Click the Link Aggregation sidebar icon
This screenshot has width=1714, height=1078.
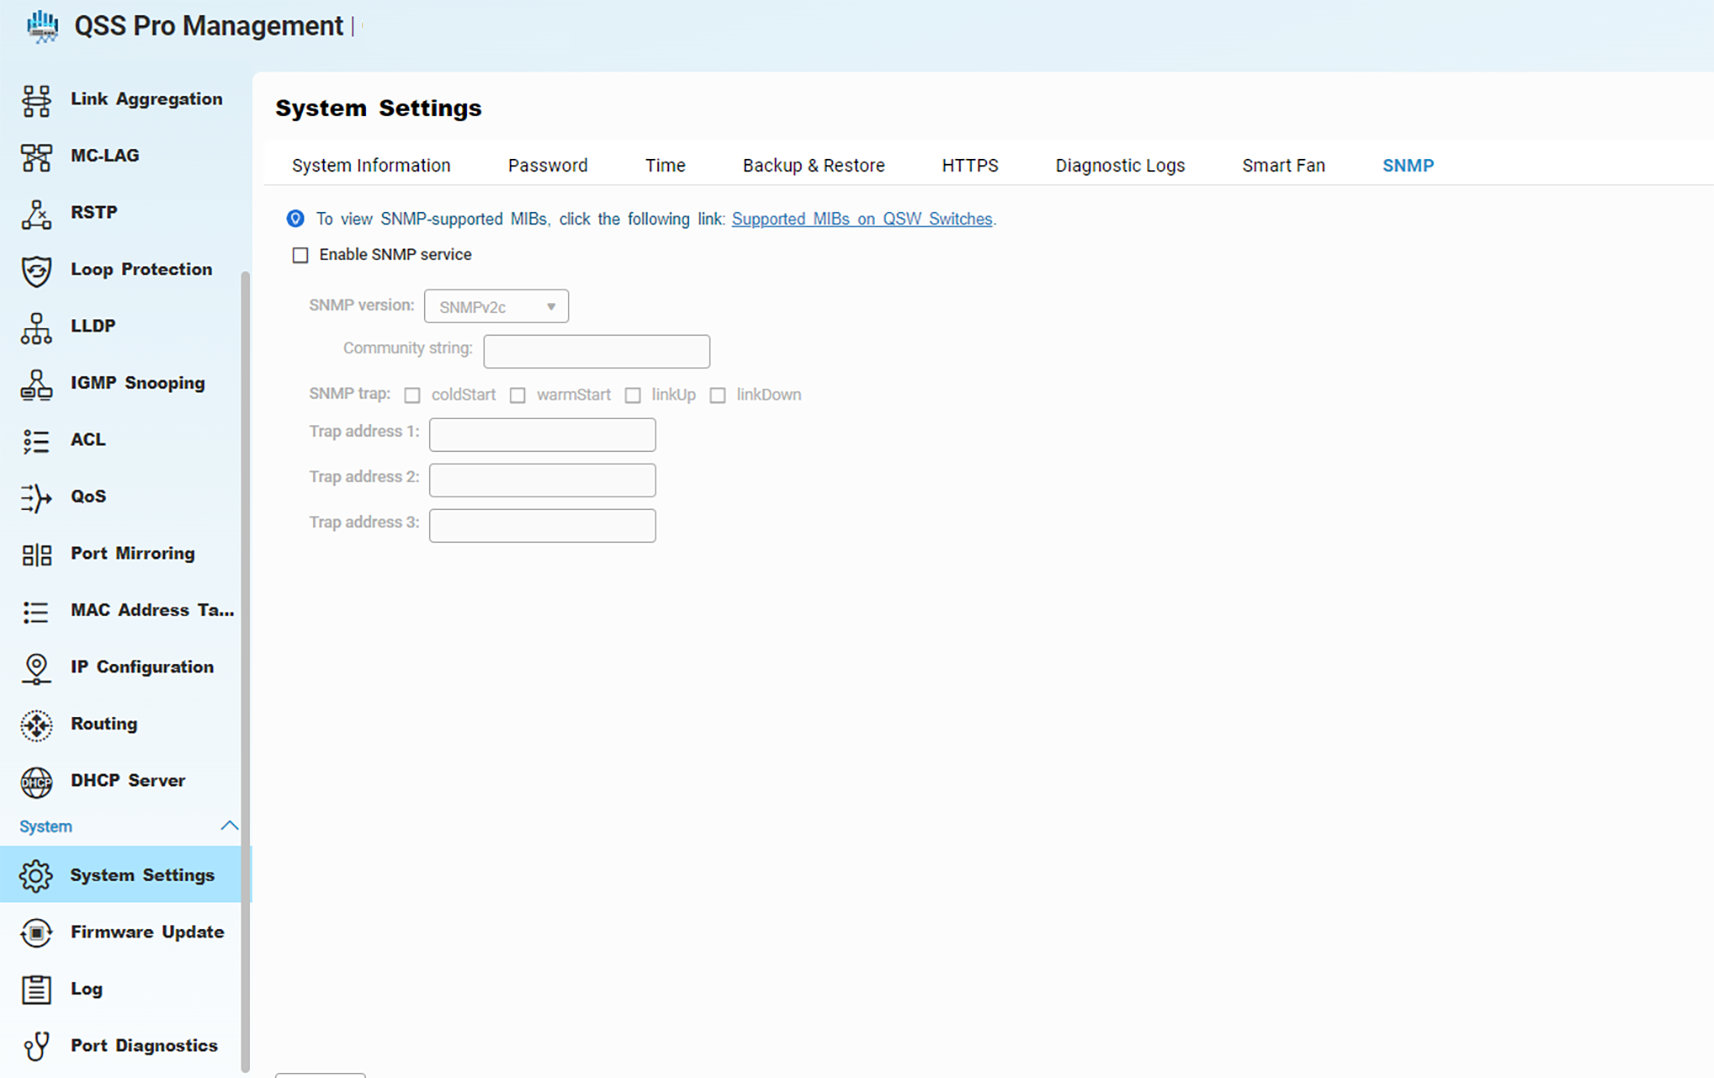[37, 100]
